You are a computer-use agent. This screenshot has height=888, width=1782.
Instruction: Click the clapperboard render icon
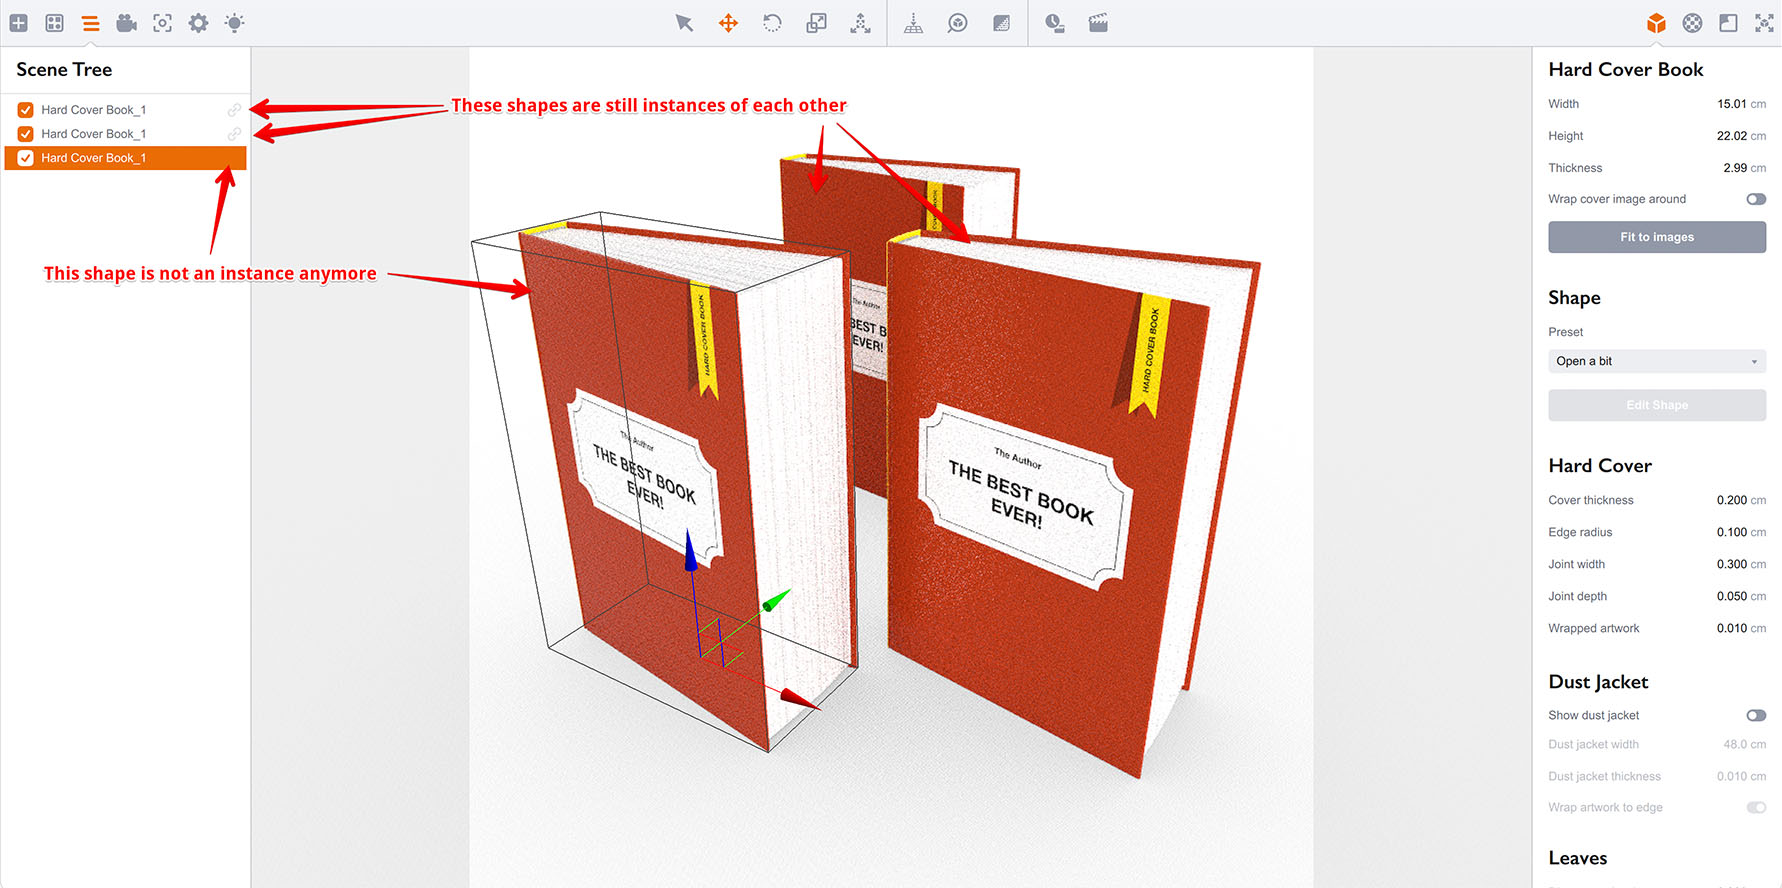(x=1098, y=23)
